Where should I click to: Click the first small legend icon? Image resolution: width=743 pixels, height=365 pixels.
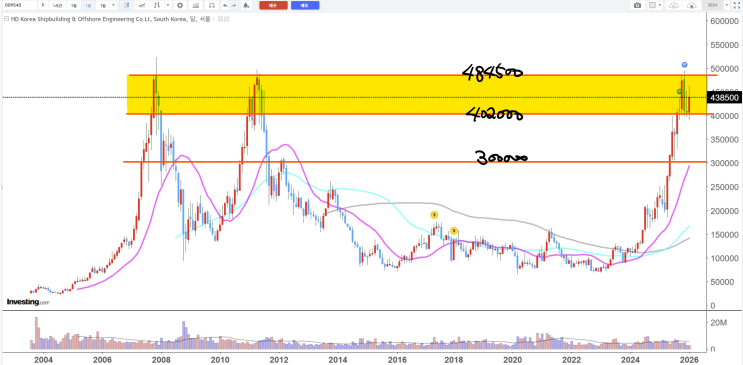[220, 19]
